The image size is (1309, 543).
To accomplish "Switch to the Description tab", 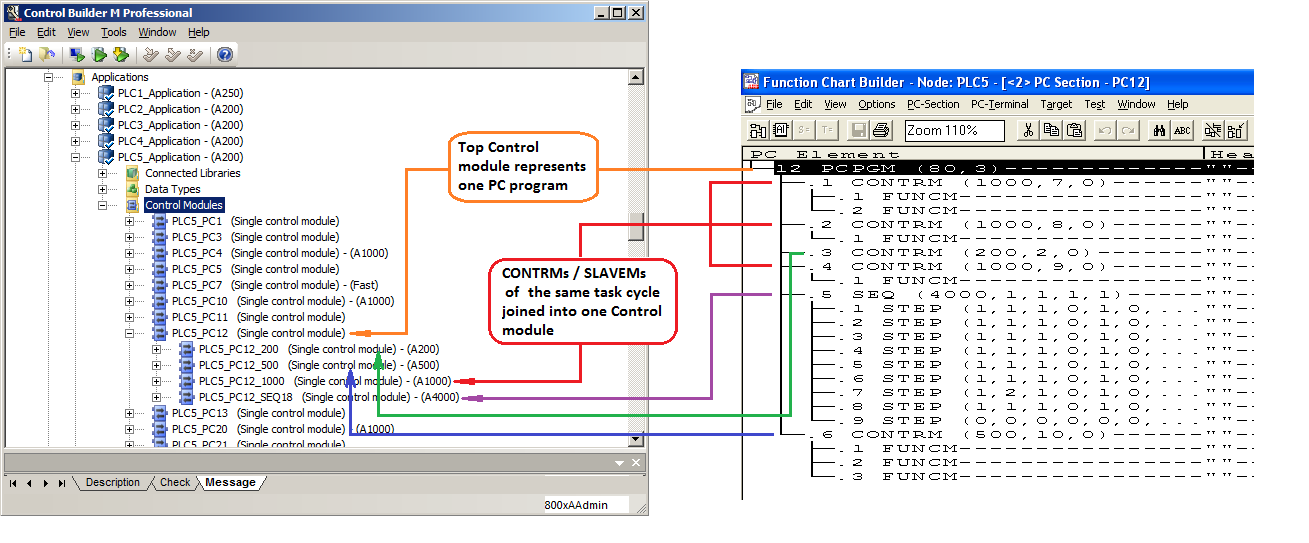I will click(x=112, y=482).
